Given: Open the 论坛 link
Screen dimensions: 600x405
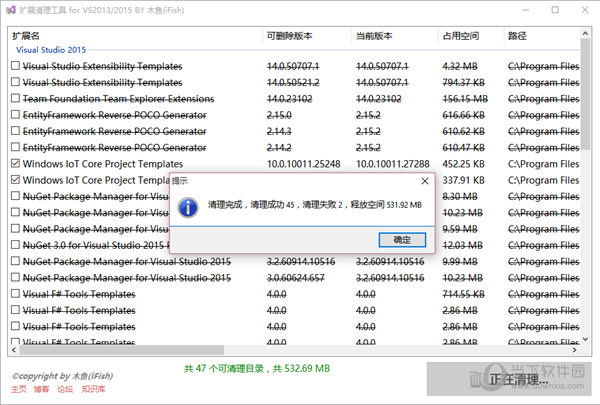Looking at the screenshot, I should pyautogui.click(x=65, y=389).
